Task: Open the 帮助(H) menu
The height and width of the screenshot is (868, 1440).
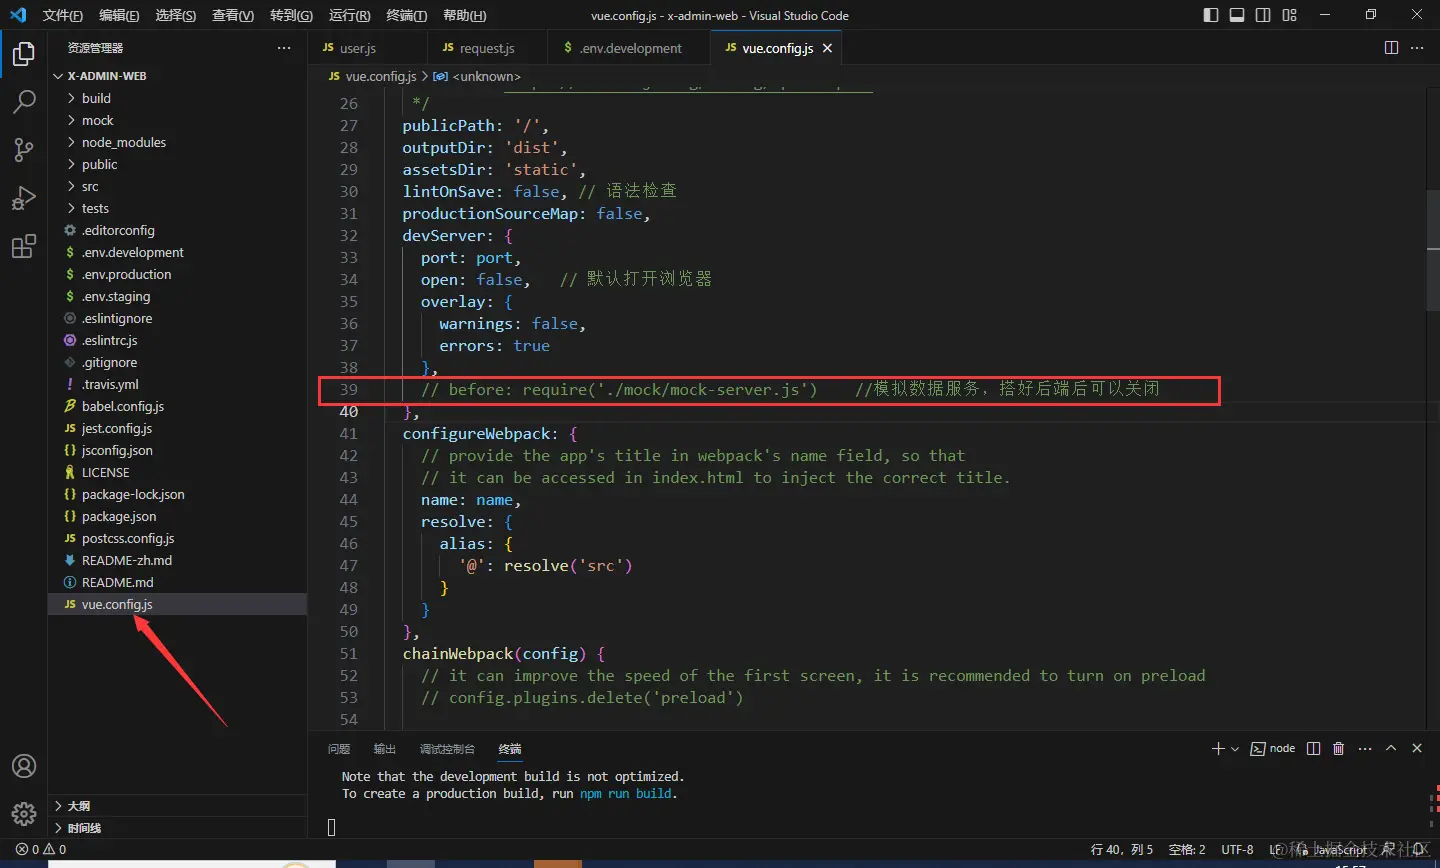Action: click(464, 15)
